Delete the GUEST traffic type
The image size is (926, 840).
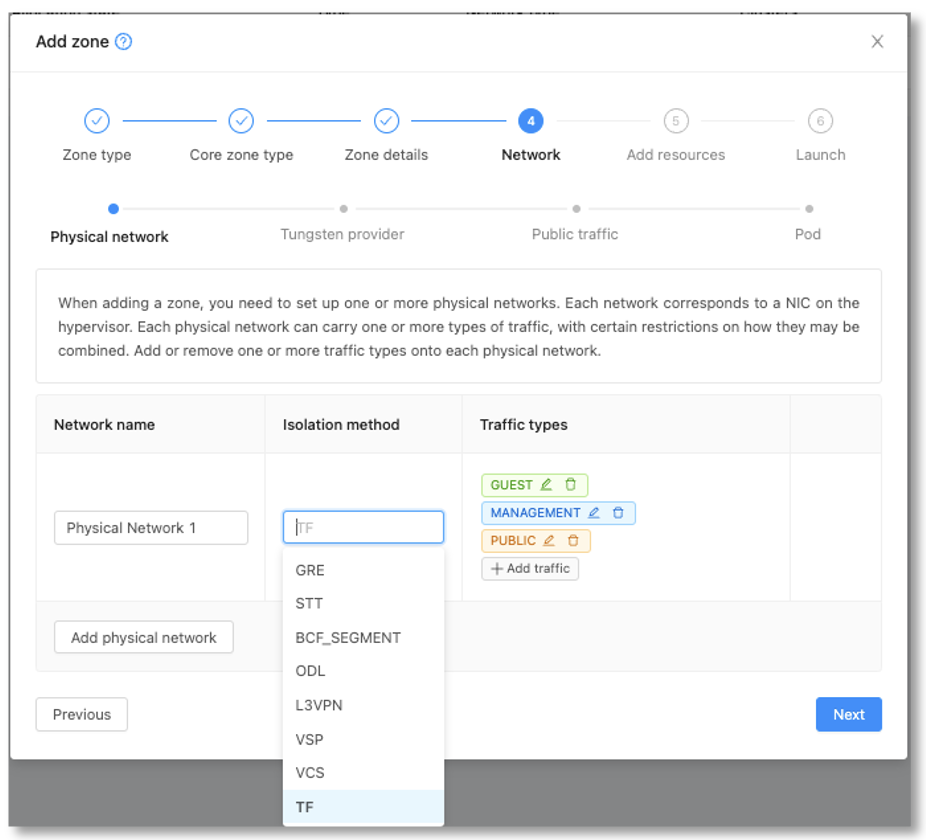pyautogui.click(x=570, y=484)
